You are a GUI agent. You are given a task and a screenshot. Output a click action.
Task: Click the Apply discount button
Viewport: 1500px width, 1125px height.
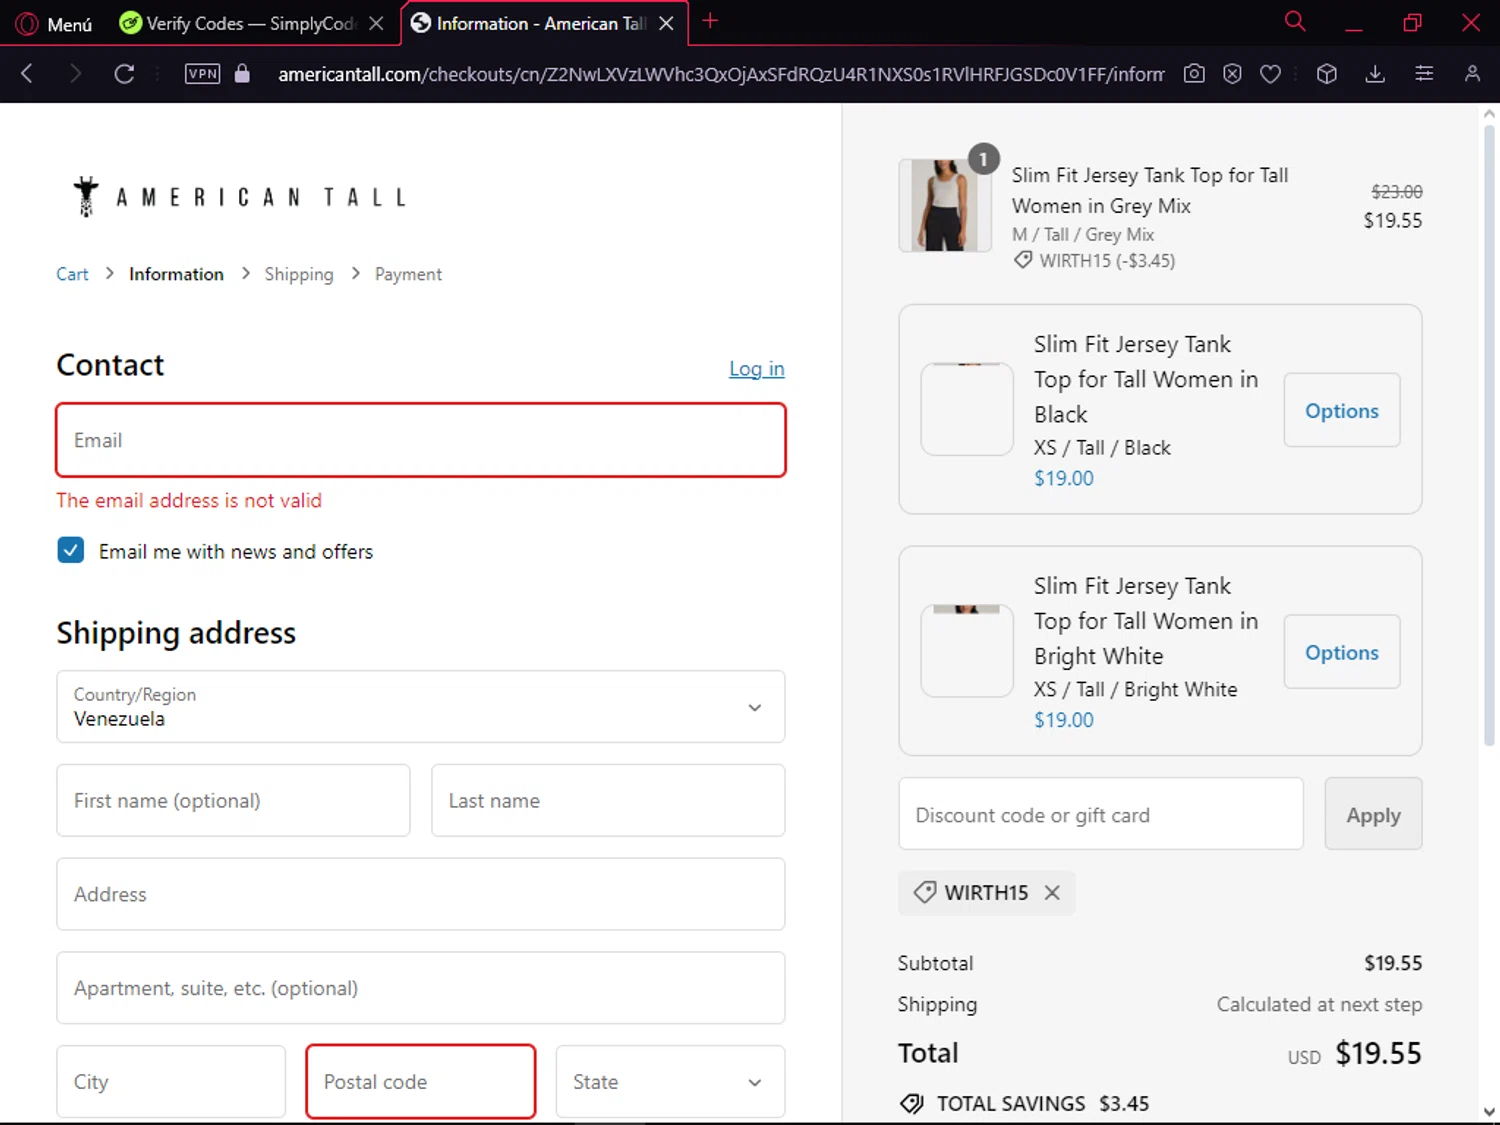point(1373,814)
